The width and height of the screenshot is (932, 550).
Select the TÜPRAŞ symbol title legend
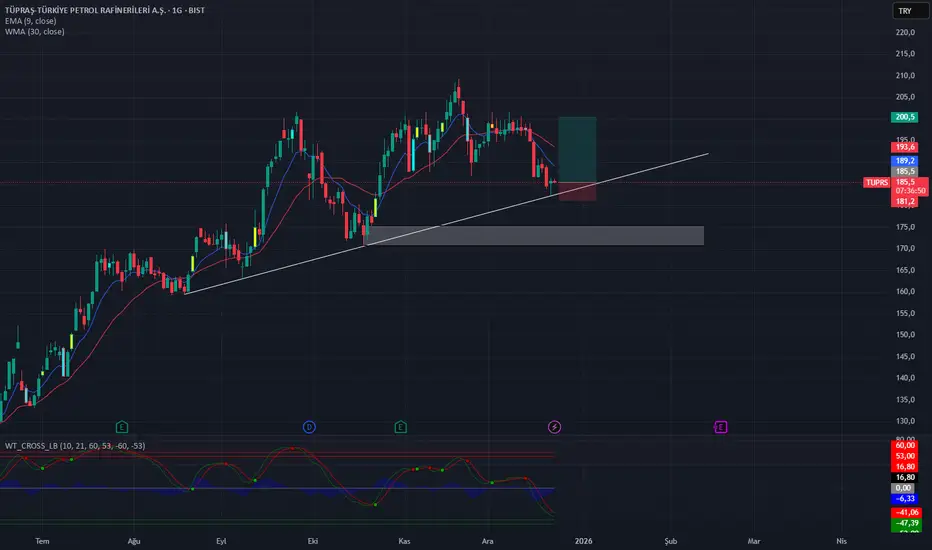tap(105, 10)
